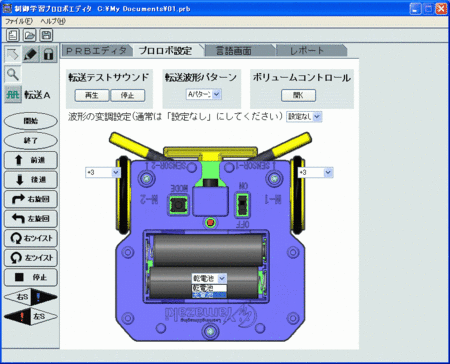The width and height of the screenshot is (450, 364).
Task: Select the プロロボ設定 tab
Action: coord(166,51)
